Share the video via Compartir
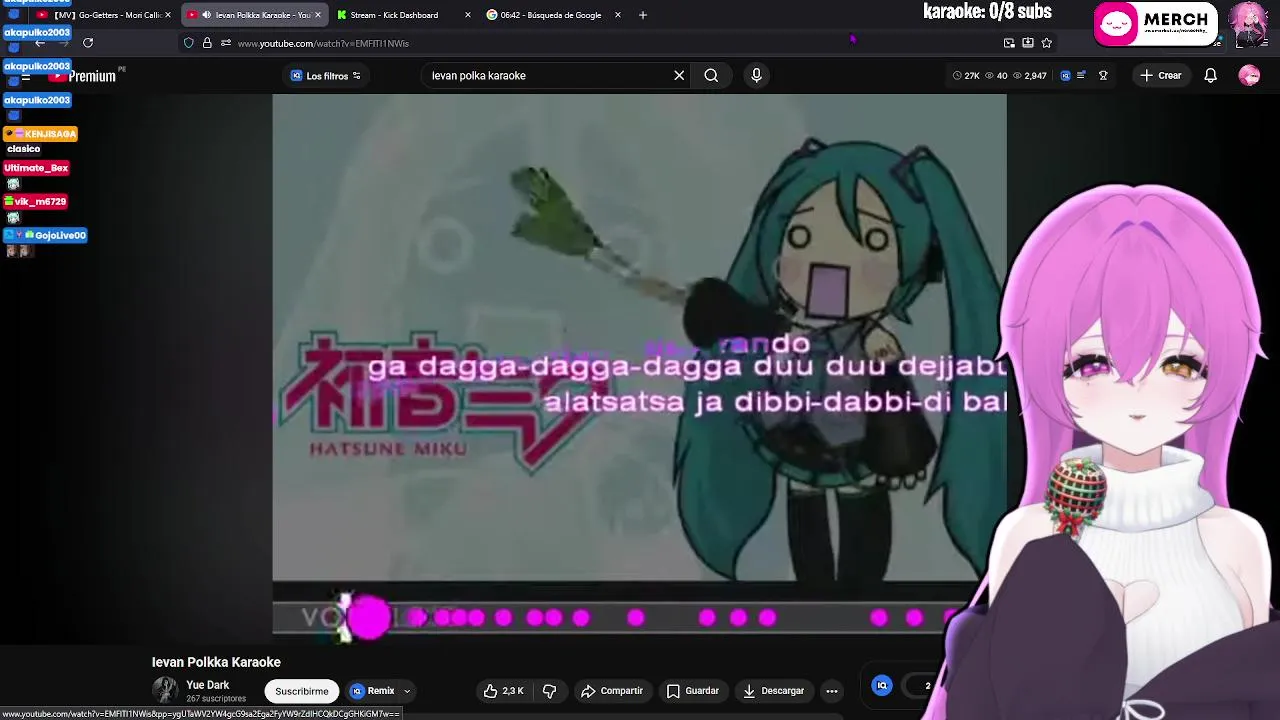Screen dimensions: 1280x720 click(612, 691)
